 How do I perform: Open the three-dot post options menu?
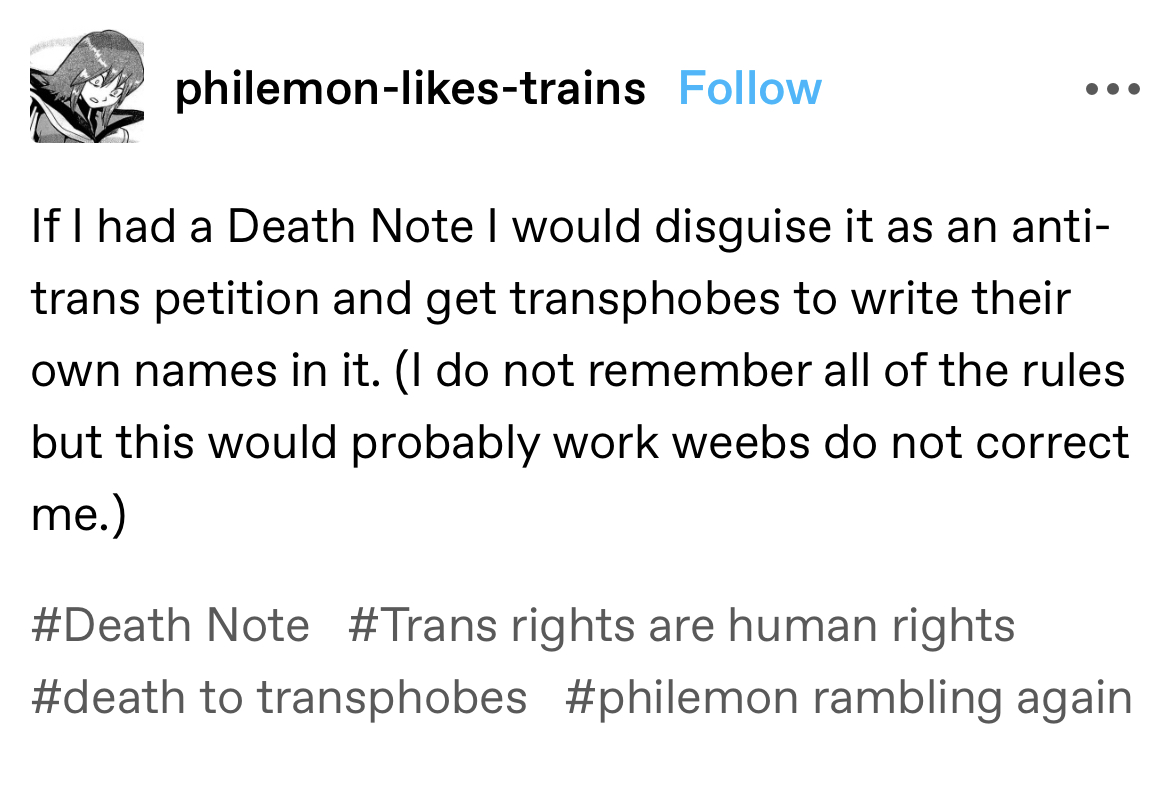1112,89
